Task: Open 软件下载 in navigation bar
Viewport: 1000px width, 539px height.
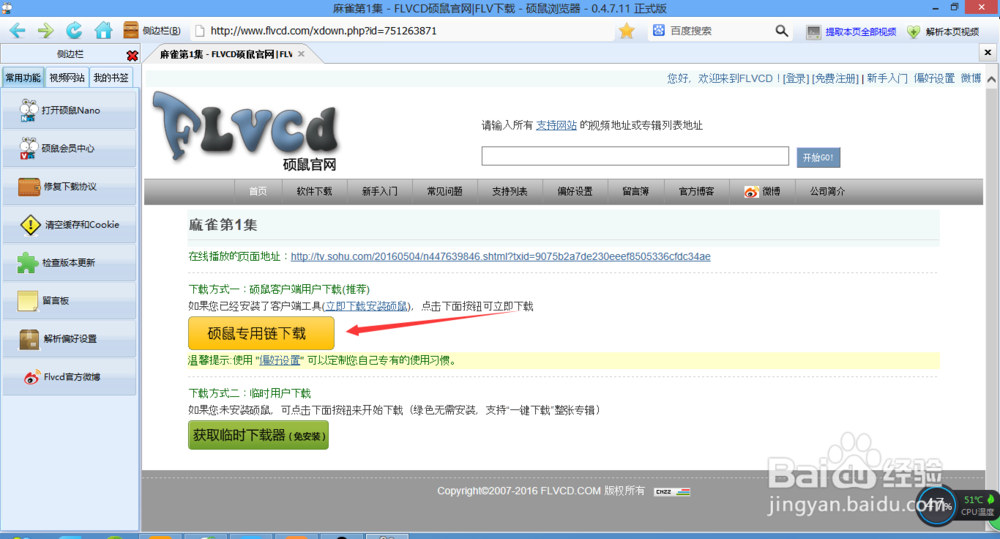Action: (x=314, y=191)
